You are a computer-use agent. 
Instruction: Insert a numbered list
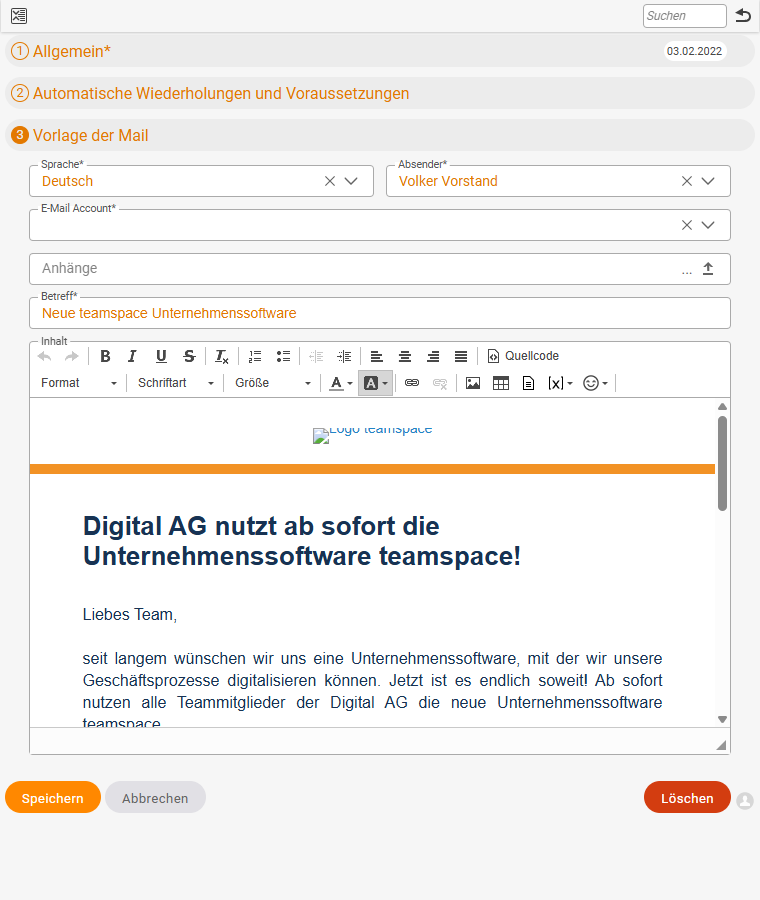[255, 356]
